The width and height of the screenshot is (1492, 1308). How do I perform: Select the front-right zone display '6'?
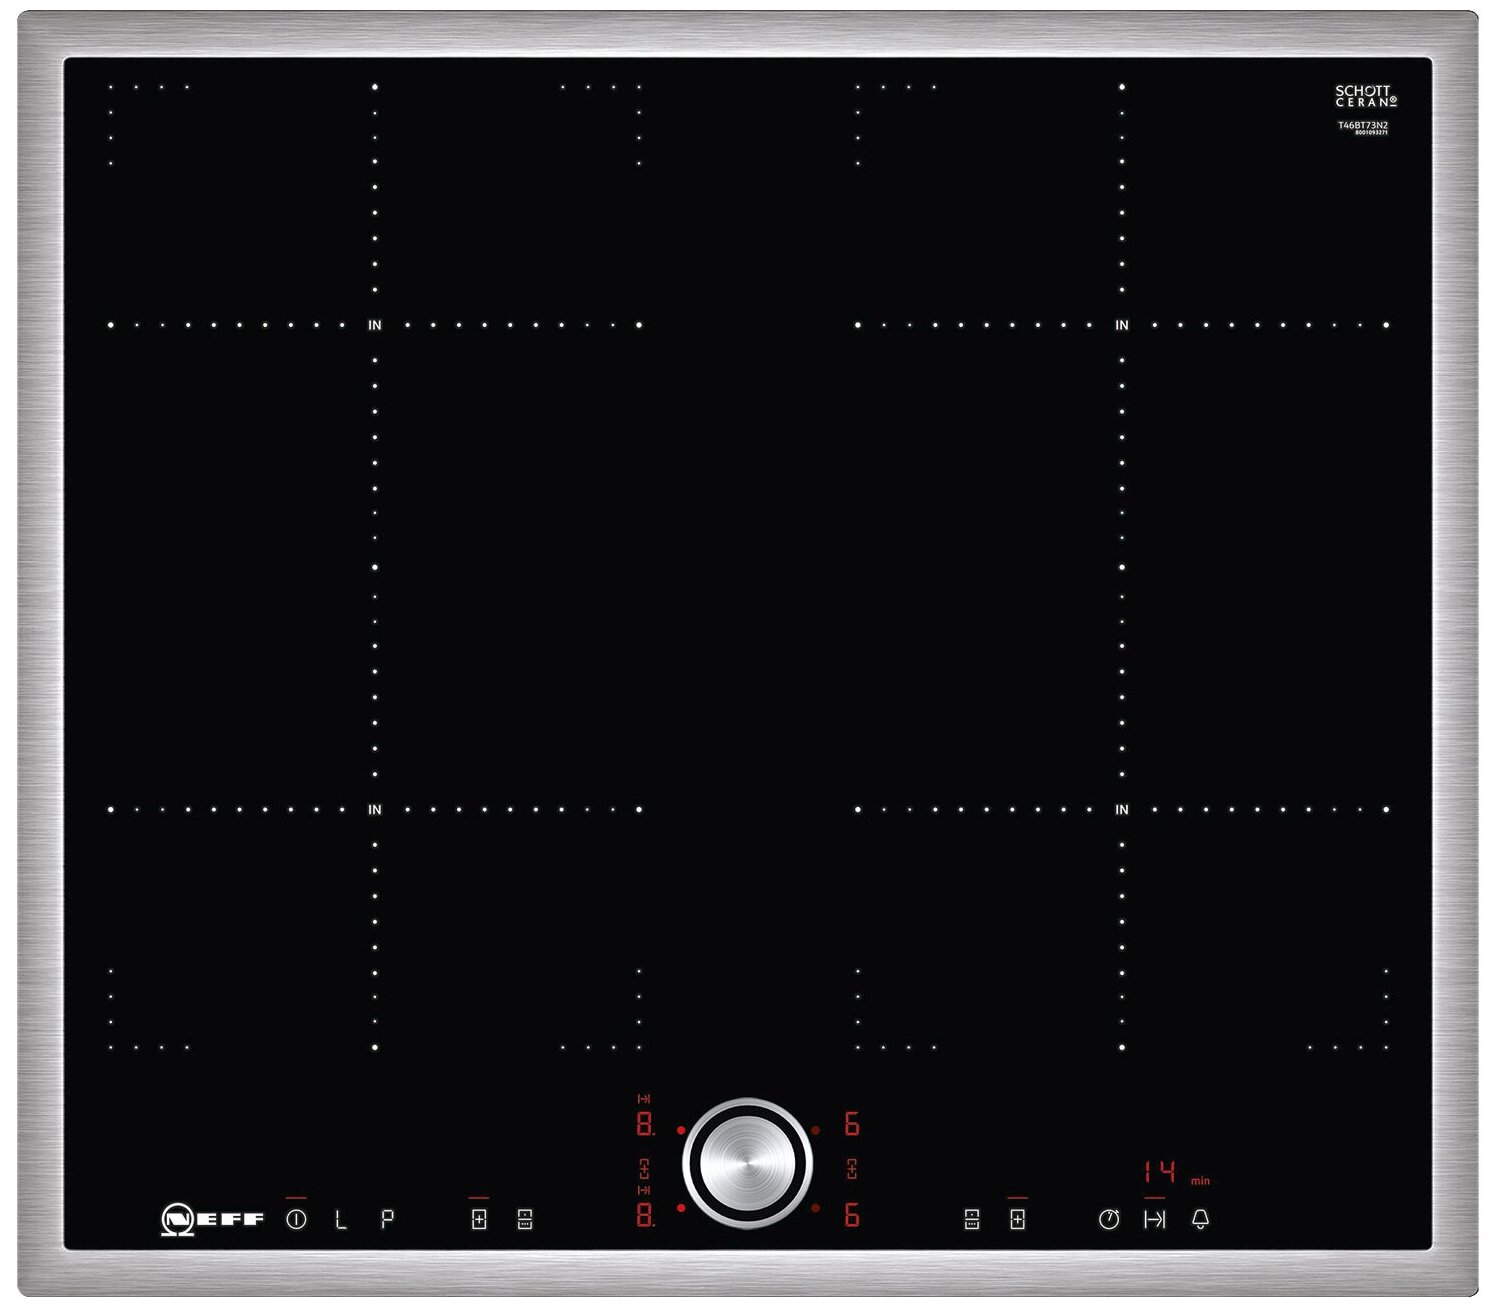click(x=852, y=1215)
